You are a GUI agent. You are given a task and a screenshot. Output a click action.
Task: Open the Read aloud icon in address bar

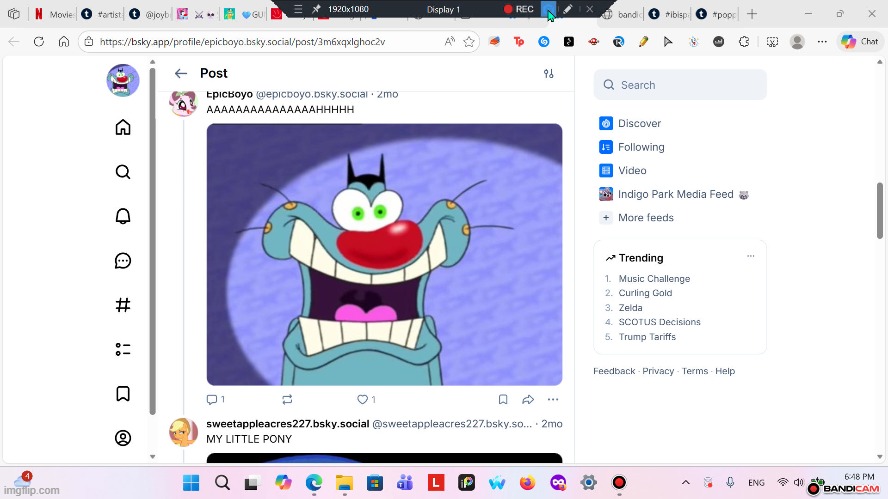coord(450,41)
